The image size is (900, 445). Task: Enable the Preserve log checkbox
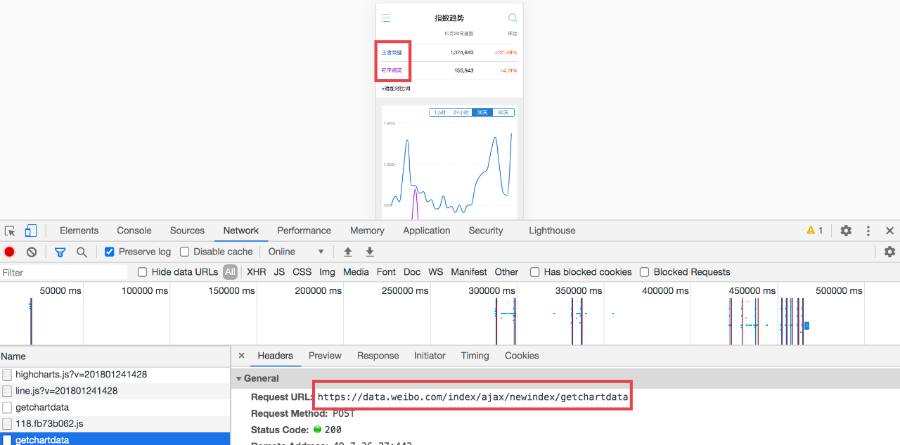click(x=110, y=252)
